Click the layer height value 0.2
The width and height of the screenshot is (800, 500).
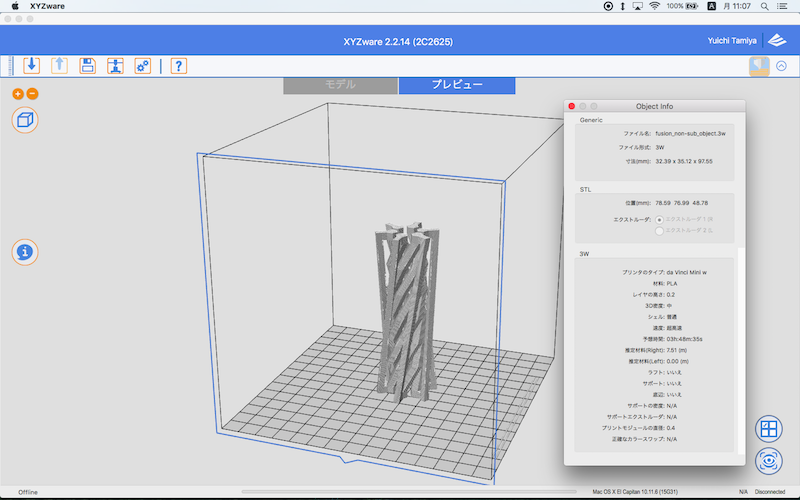pyautogui.click(x=670, y=295)
